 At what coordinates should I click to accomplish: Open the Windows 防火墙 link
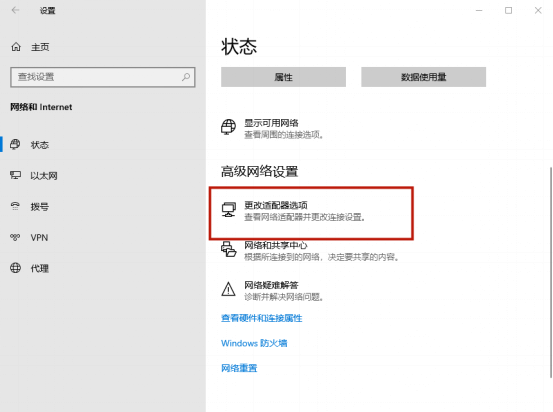coord(254,343)
